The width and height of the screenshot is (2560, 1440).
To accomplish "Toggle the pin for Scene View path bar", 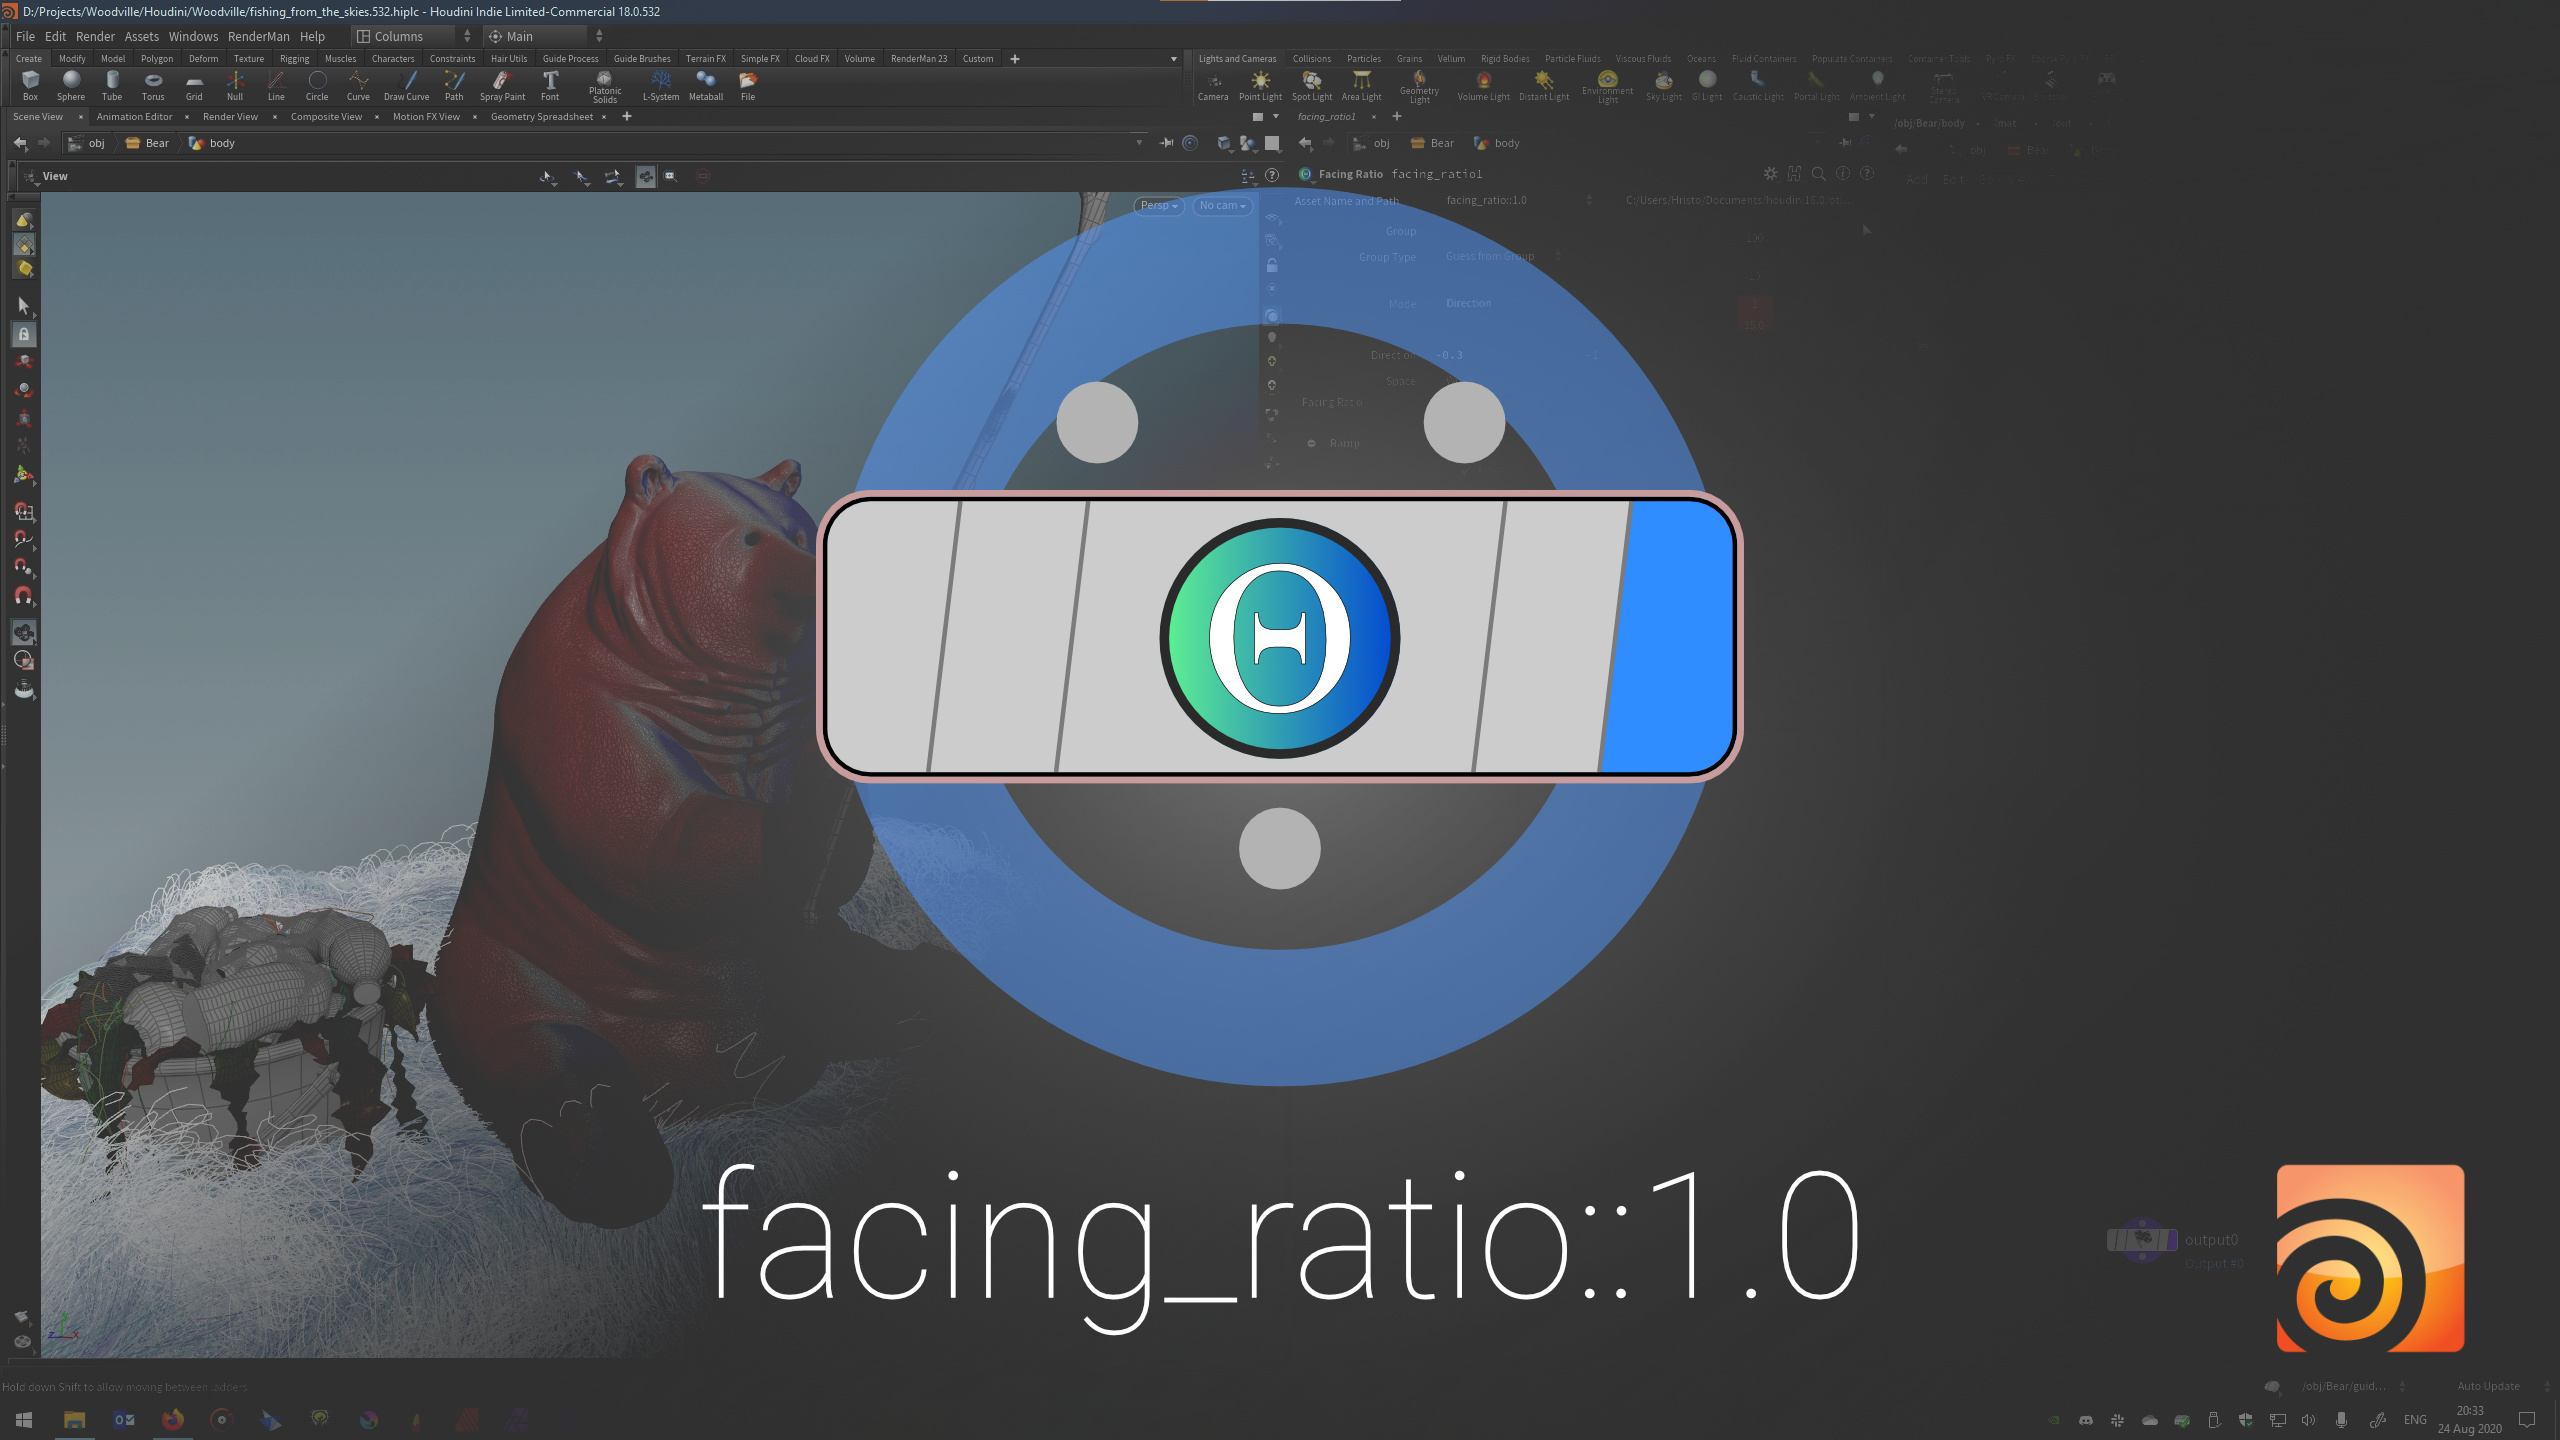I will point(1166,143).
